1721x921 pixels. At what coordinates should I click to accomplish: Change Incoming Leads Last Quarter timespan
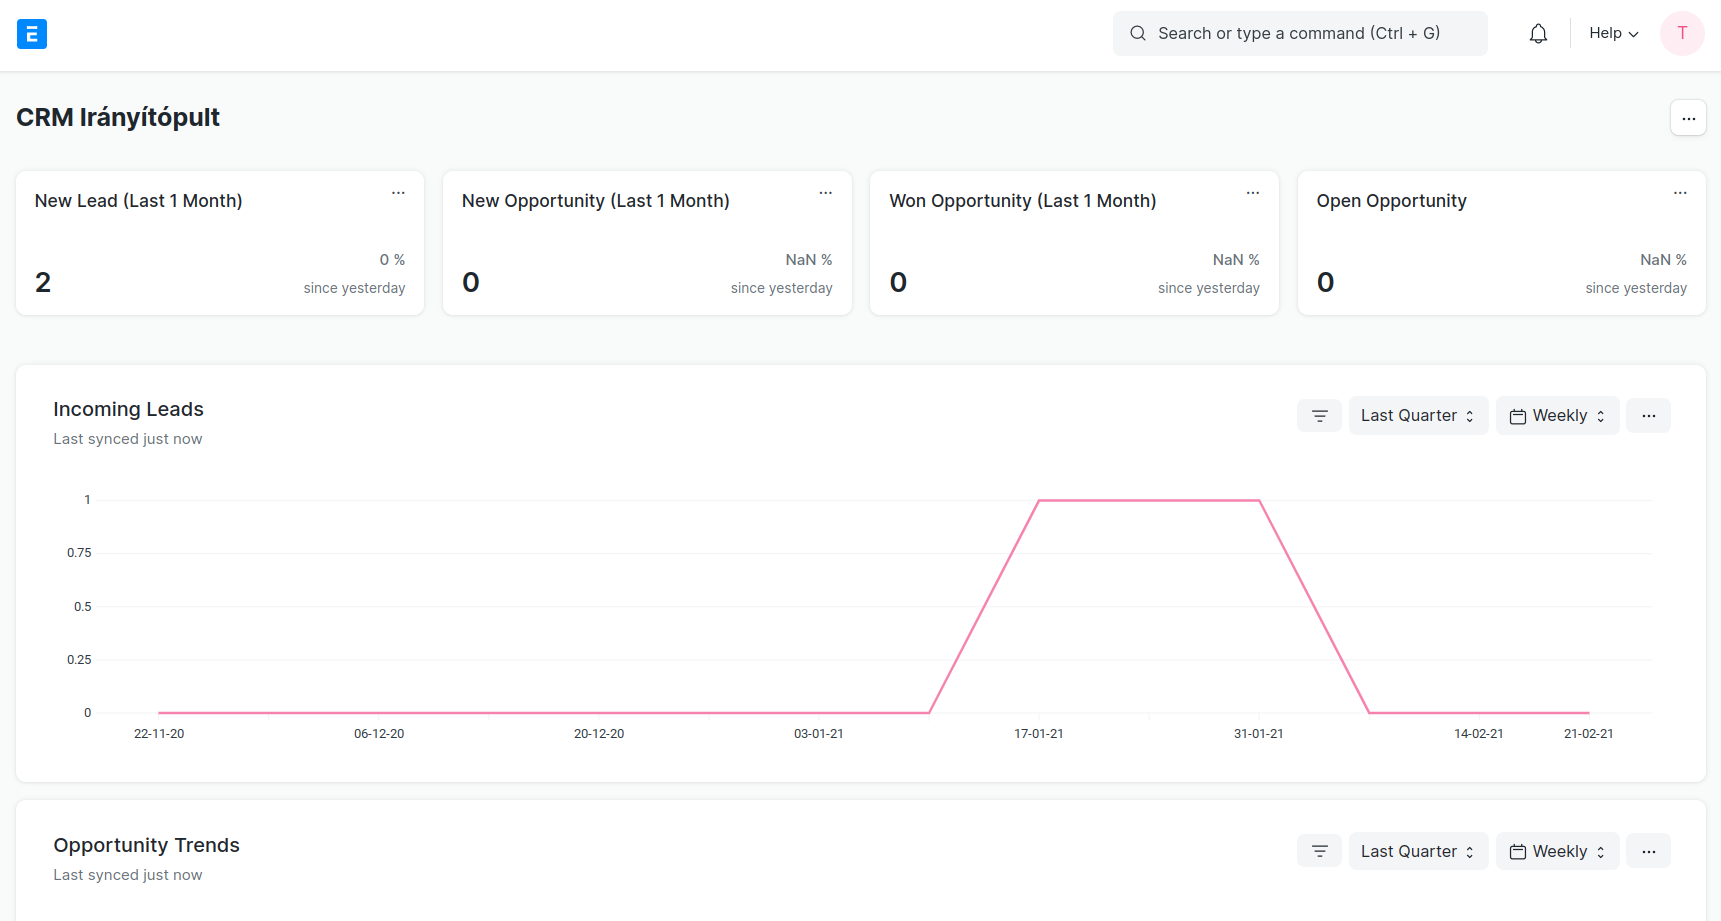coord(1417,416)
